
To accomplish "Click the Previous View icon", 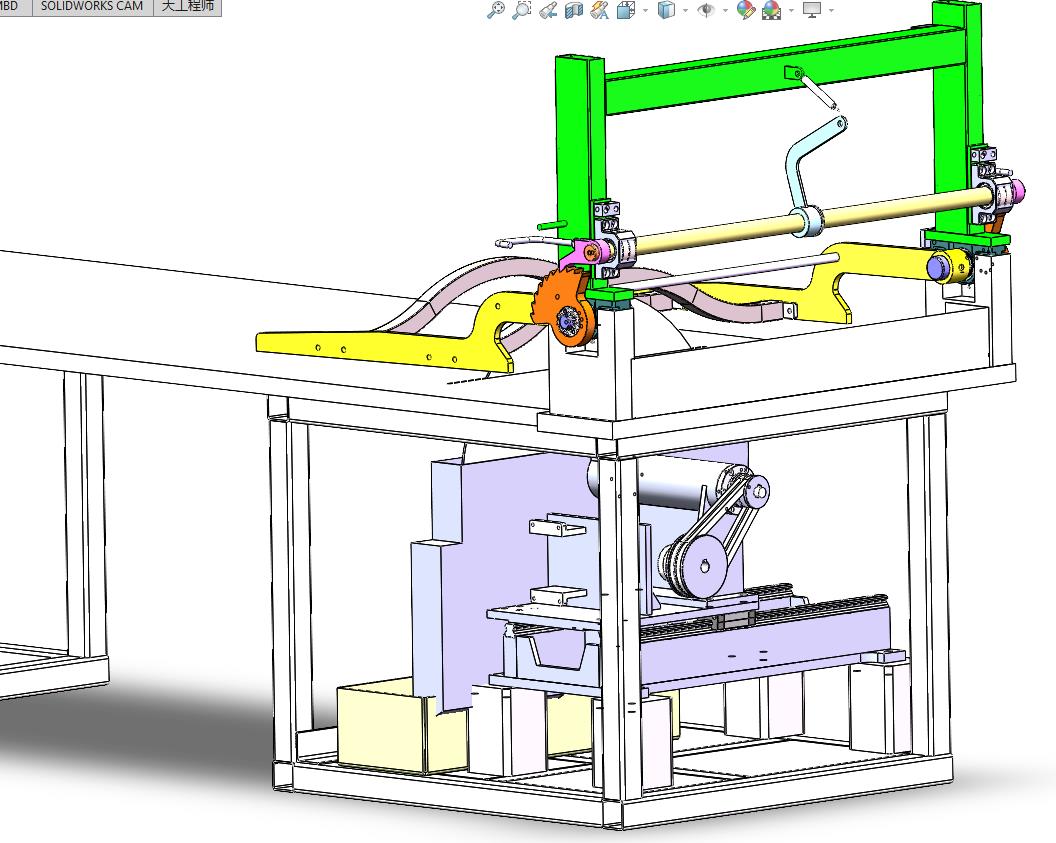I will coord(548,10).
